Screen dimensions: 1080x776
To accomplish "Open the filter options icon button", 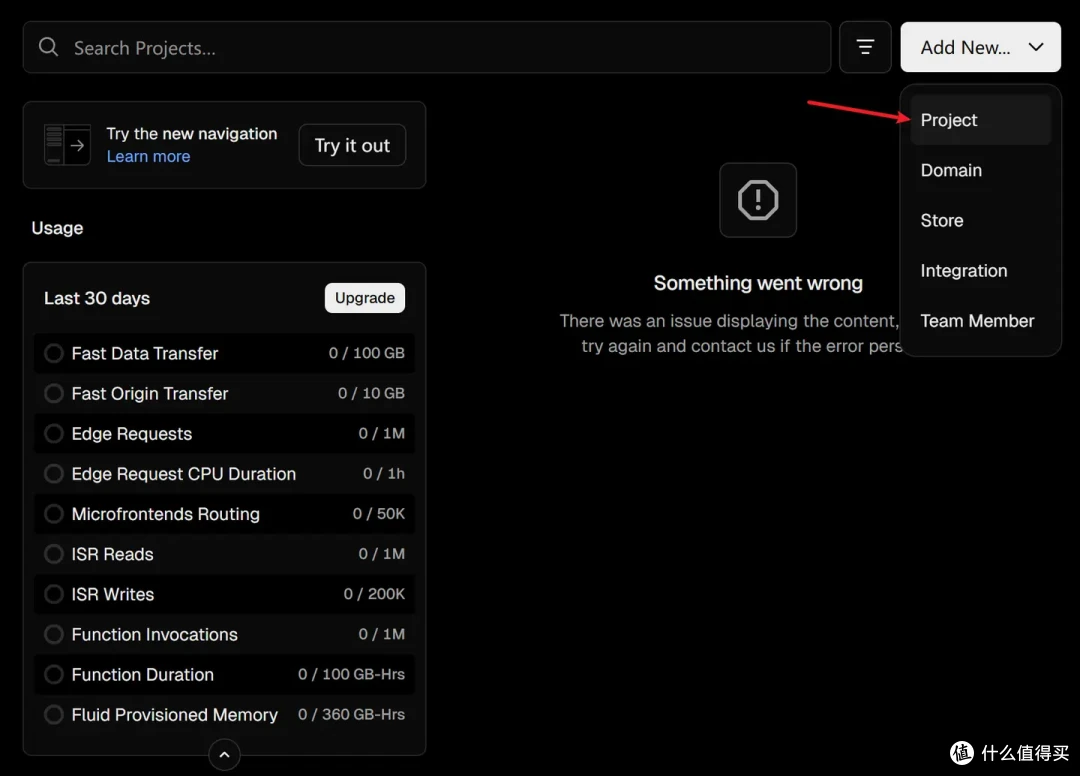I will (x=865, y=47).
